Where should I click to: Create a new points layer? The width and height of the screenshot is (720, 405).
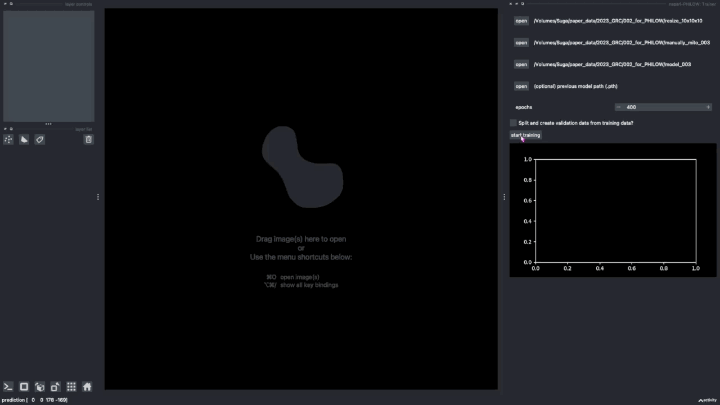[x=8, y=140]
